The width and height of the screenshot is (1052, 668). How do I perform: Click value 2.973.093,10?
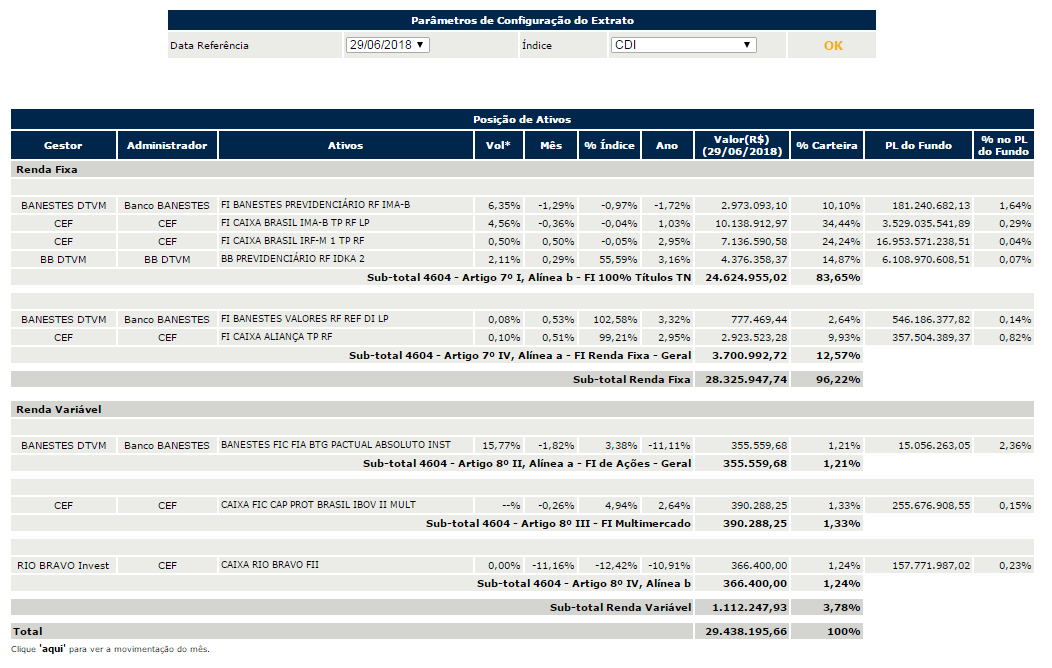coord(753,205)
